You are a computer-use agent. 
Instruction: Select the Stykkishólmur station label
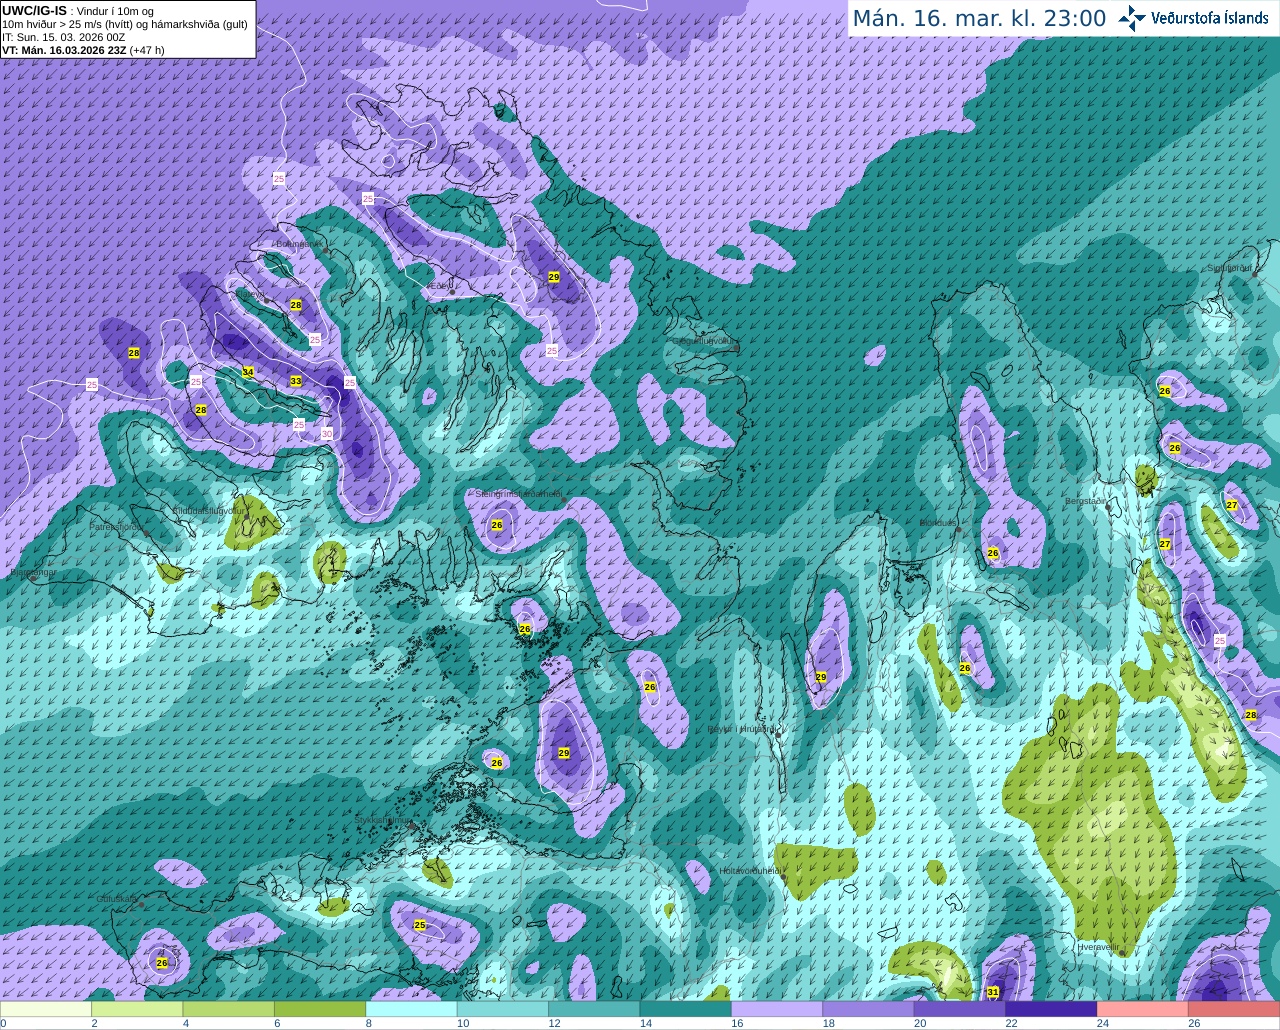click(382, 820)
